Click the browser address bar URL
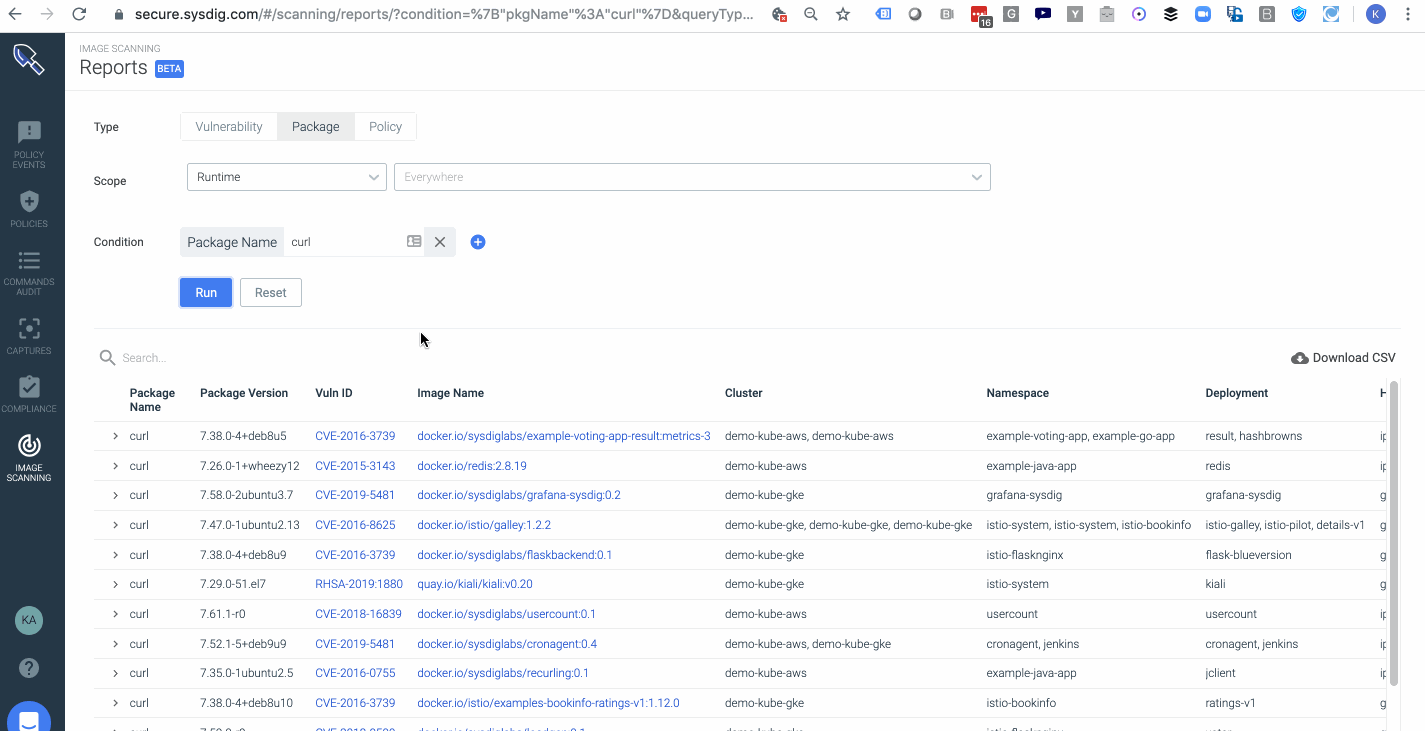Screen dimensions: 1425x731 tap(443, 15)
